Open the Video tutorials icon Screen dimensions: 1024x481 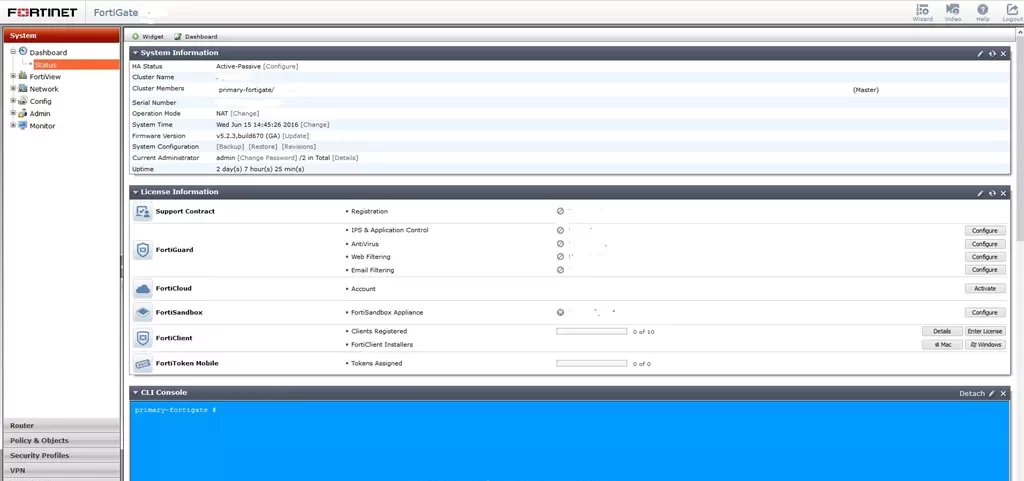coord(953,10)
